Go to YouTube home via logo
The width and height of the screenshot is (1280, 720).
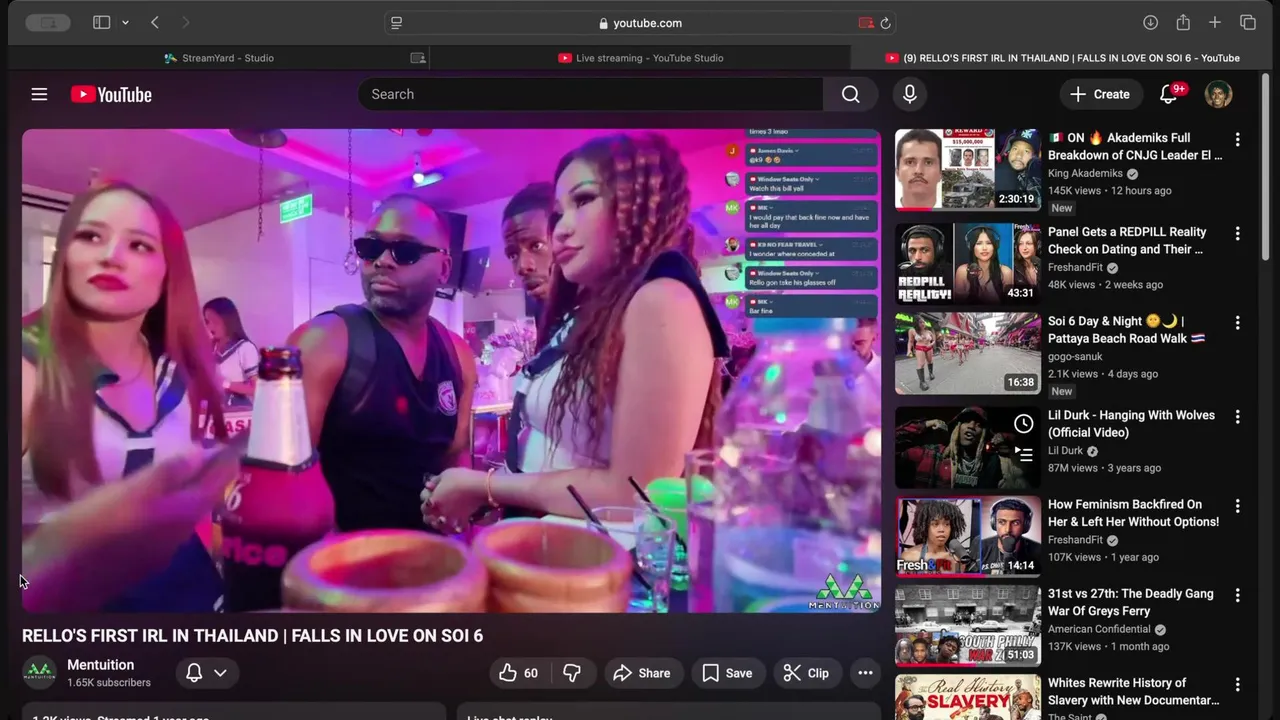tap(111, 94)
